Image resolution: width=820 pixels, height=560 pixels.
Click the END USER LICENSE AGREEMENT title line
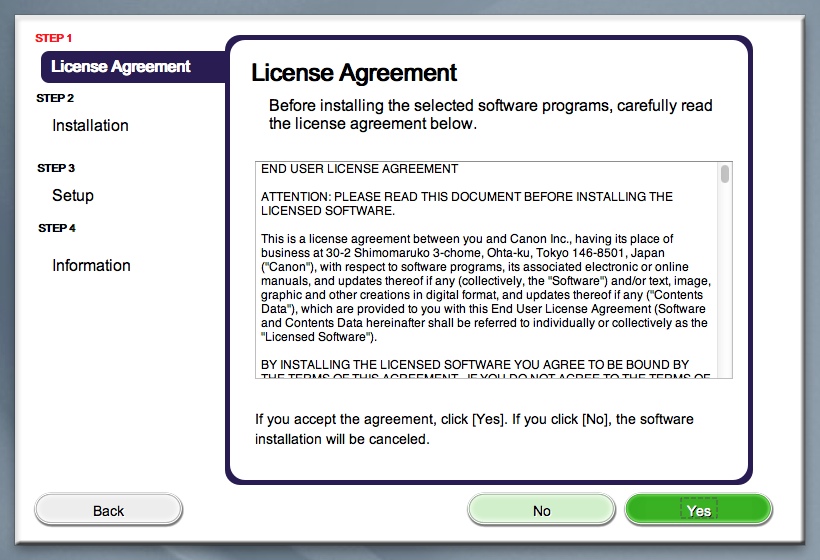pyautogui.click(x=359, y=169)
